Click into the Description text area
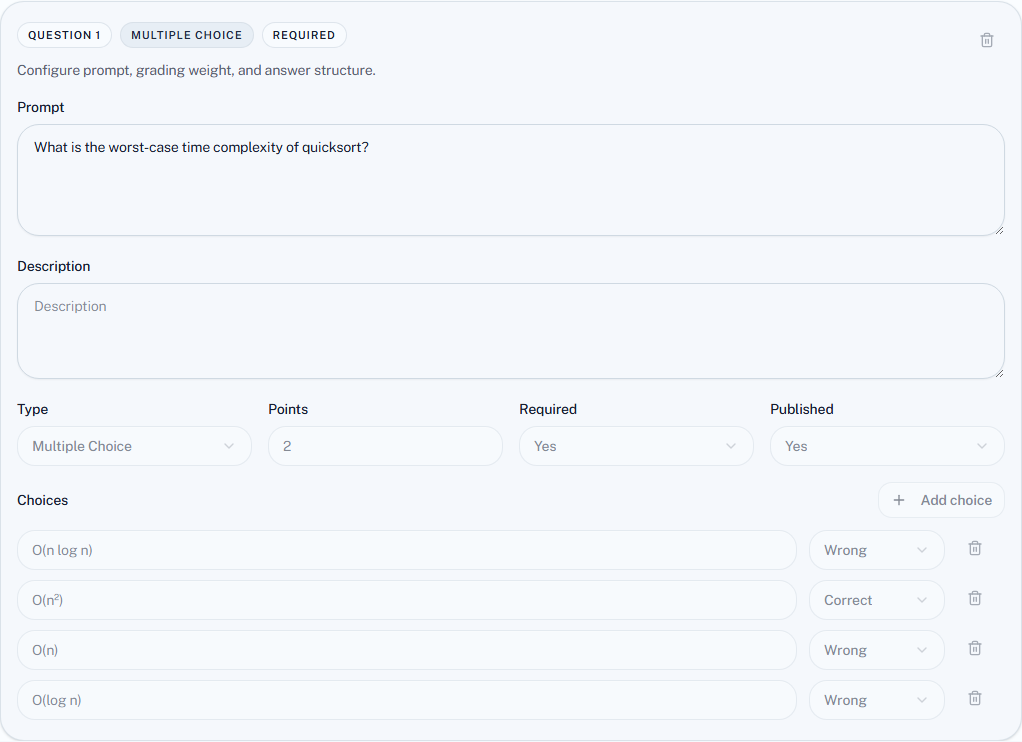This screenshot has height=742, width=1022. 511,331
